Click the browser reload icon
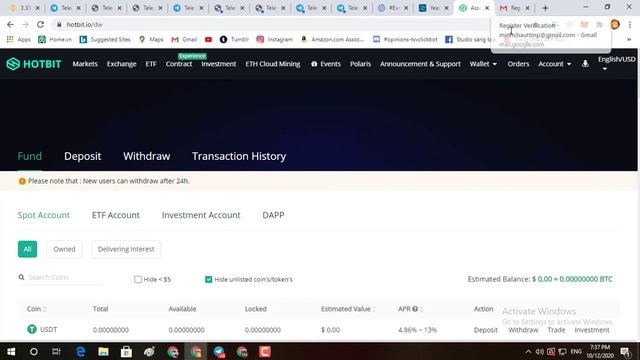The height and width of the screenshot is (360, 640). click(40, 24)
